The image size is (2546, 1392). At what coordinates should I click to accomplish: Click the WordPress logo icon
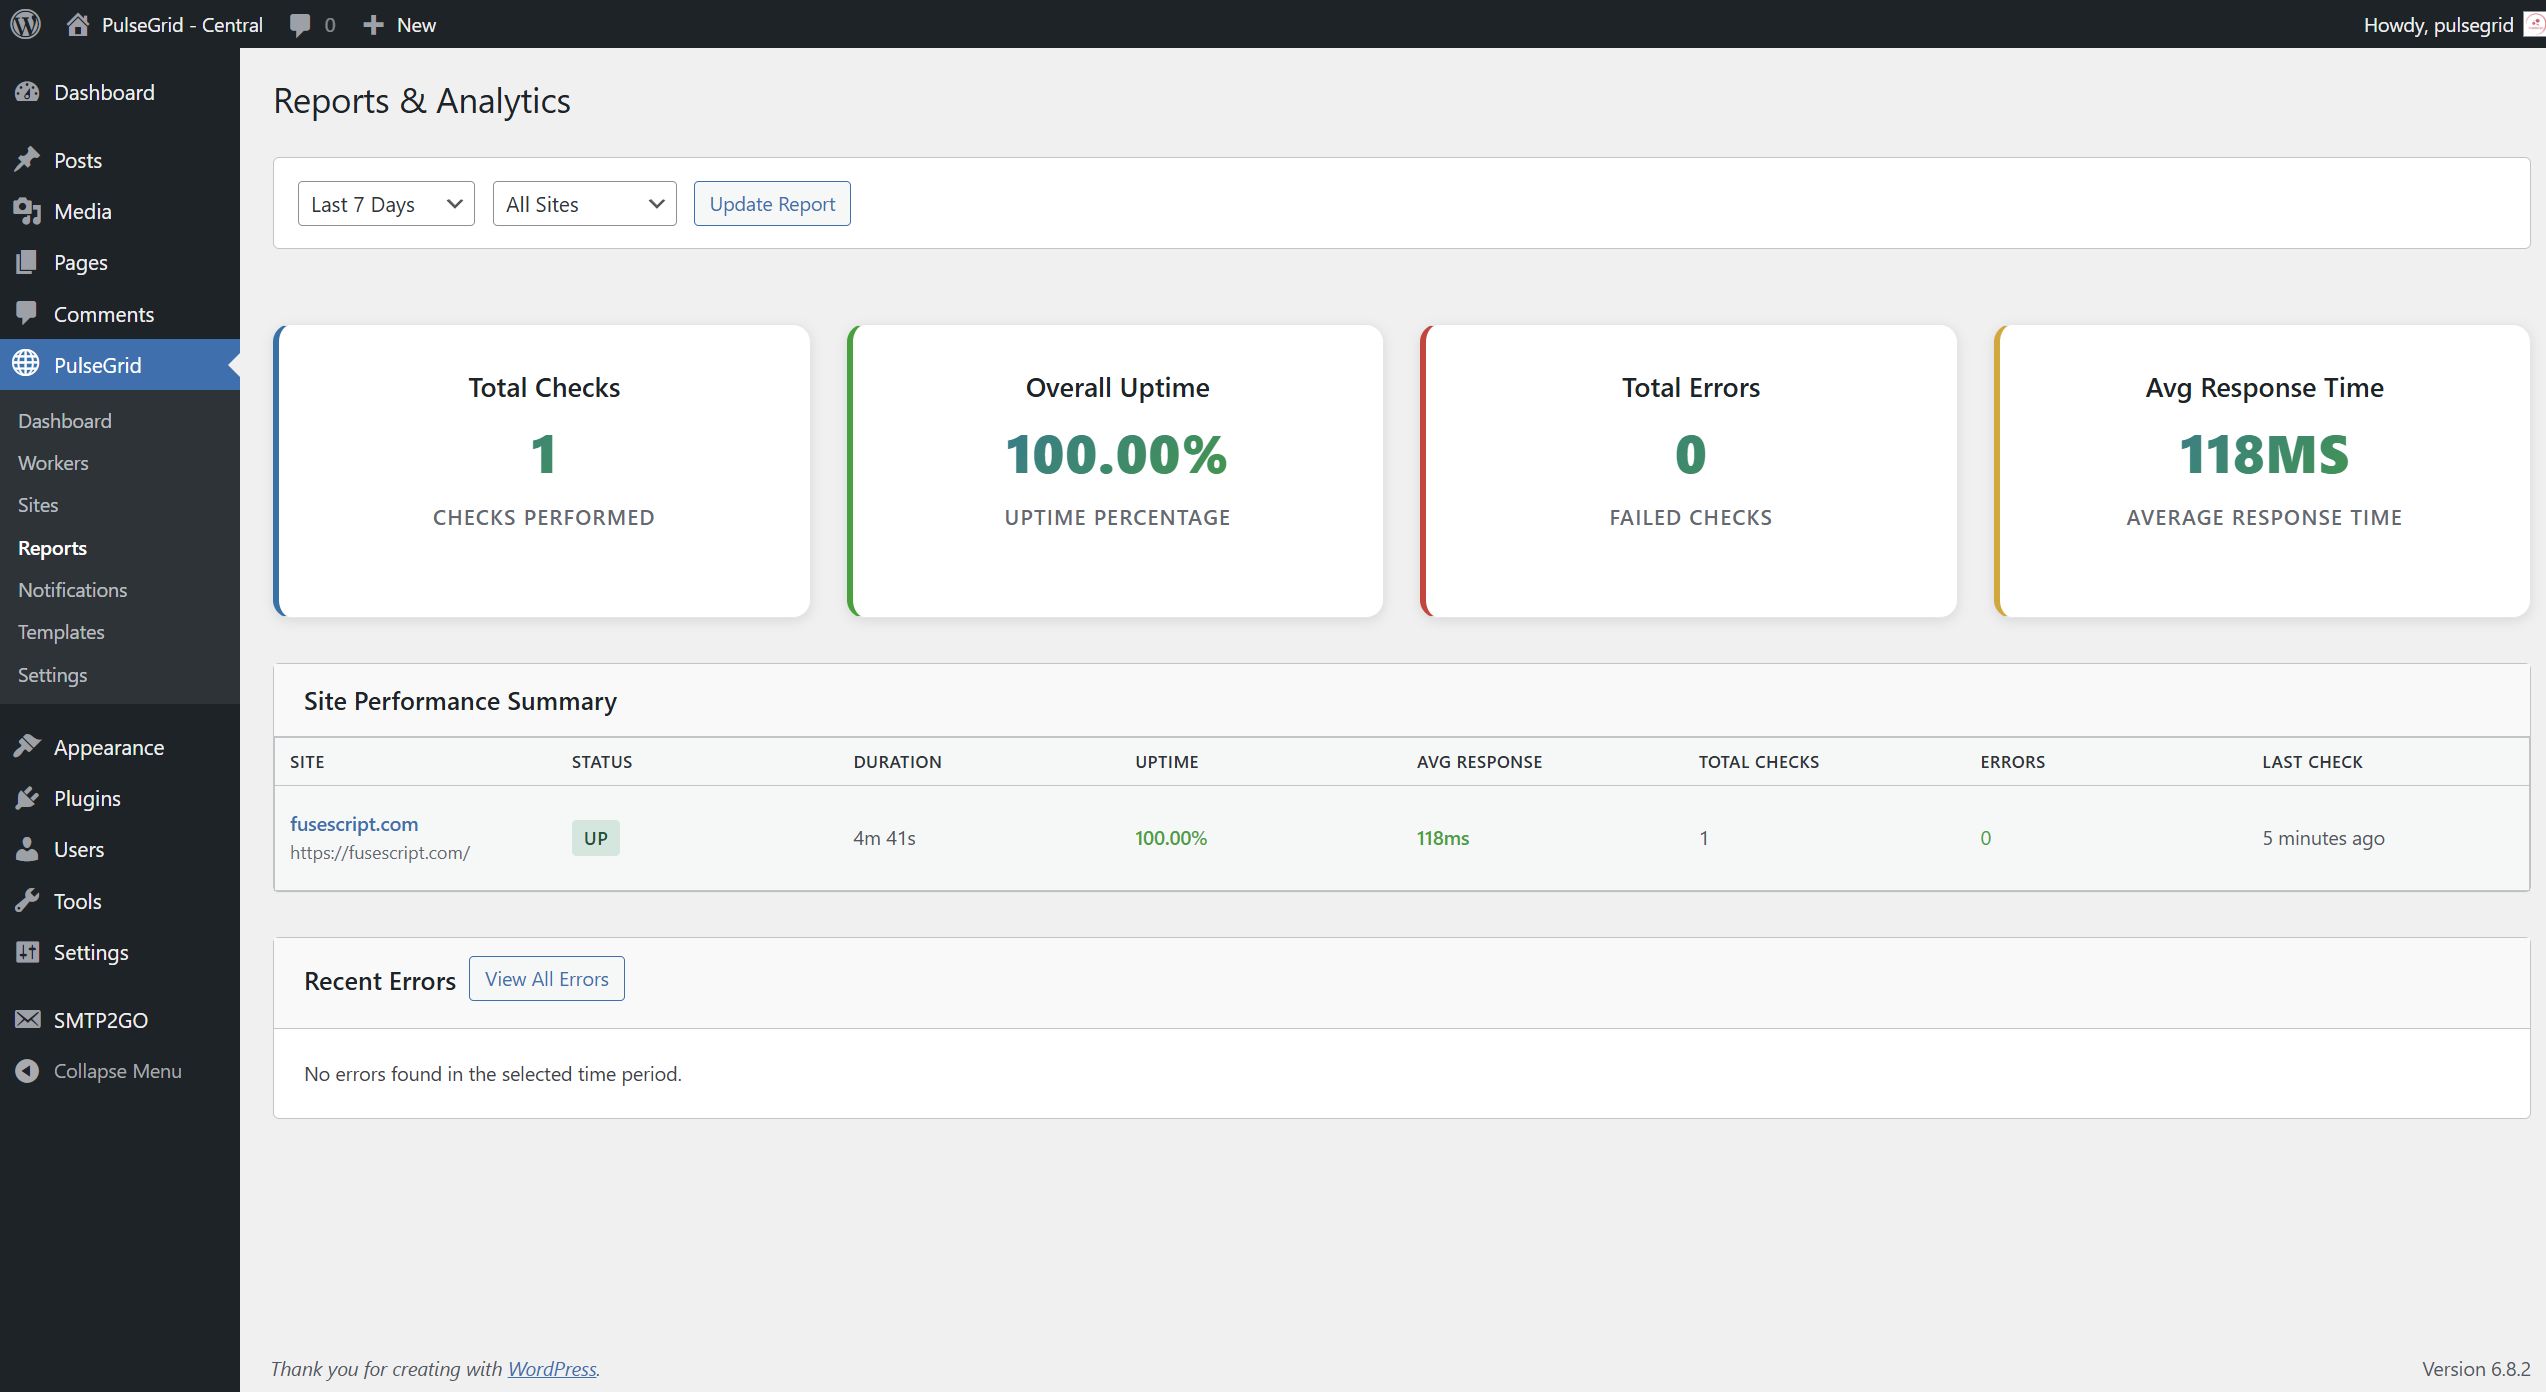click(26, 24)
